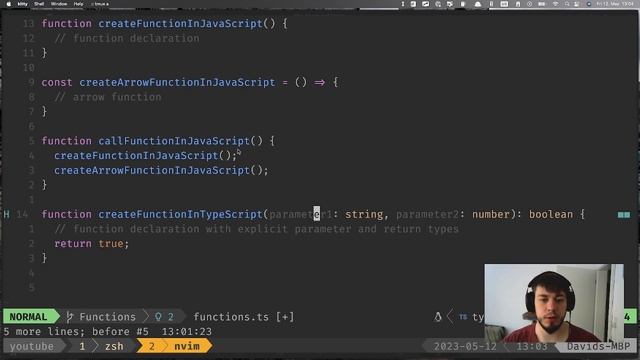The image size is (640, 360).
Task: Click the git branch icon beside Functions
Action: 70,317
